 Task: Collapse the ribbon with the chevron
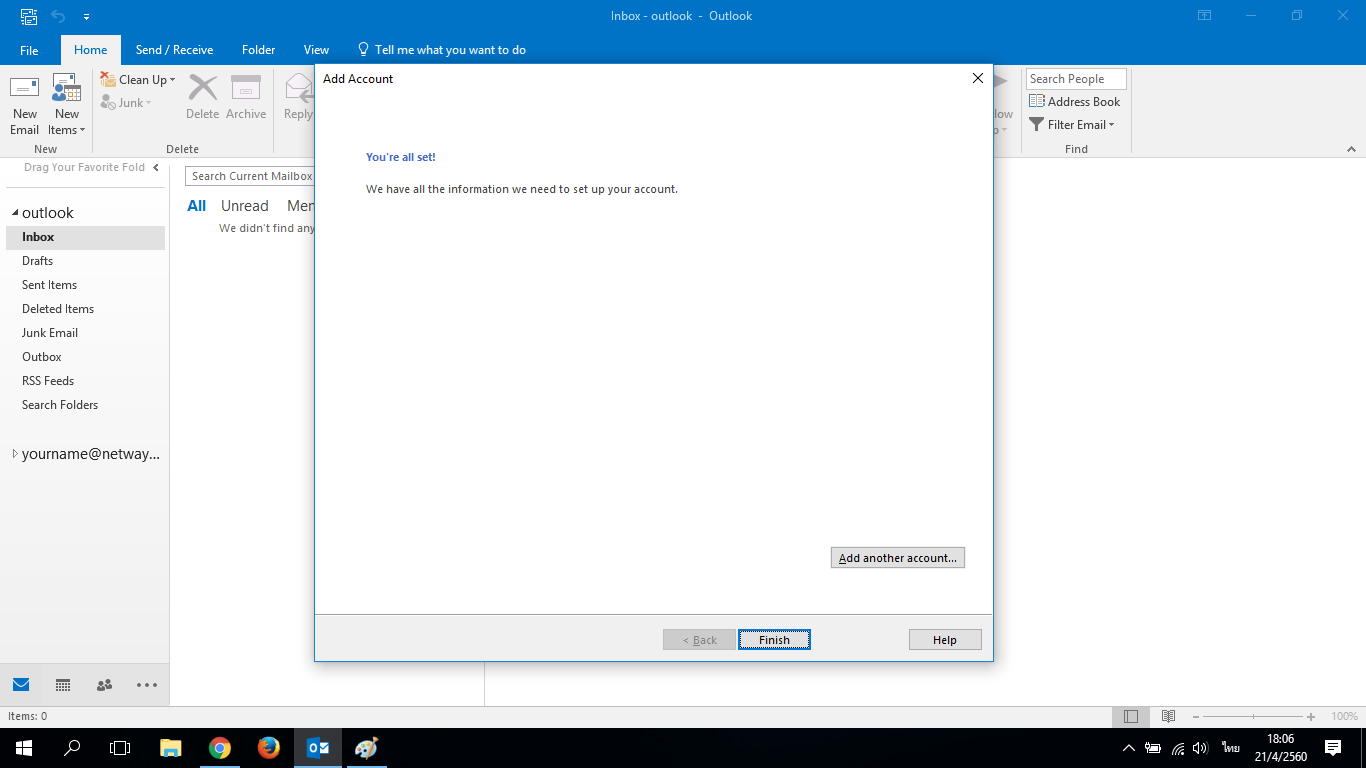coord(1351,149)
